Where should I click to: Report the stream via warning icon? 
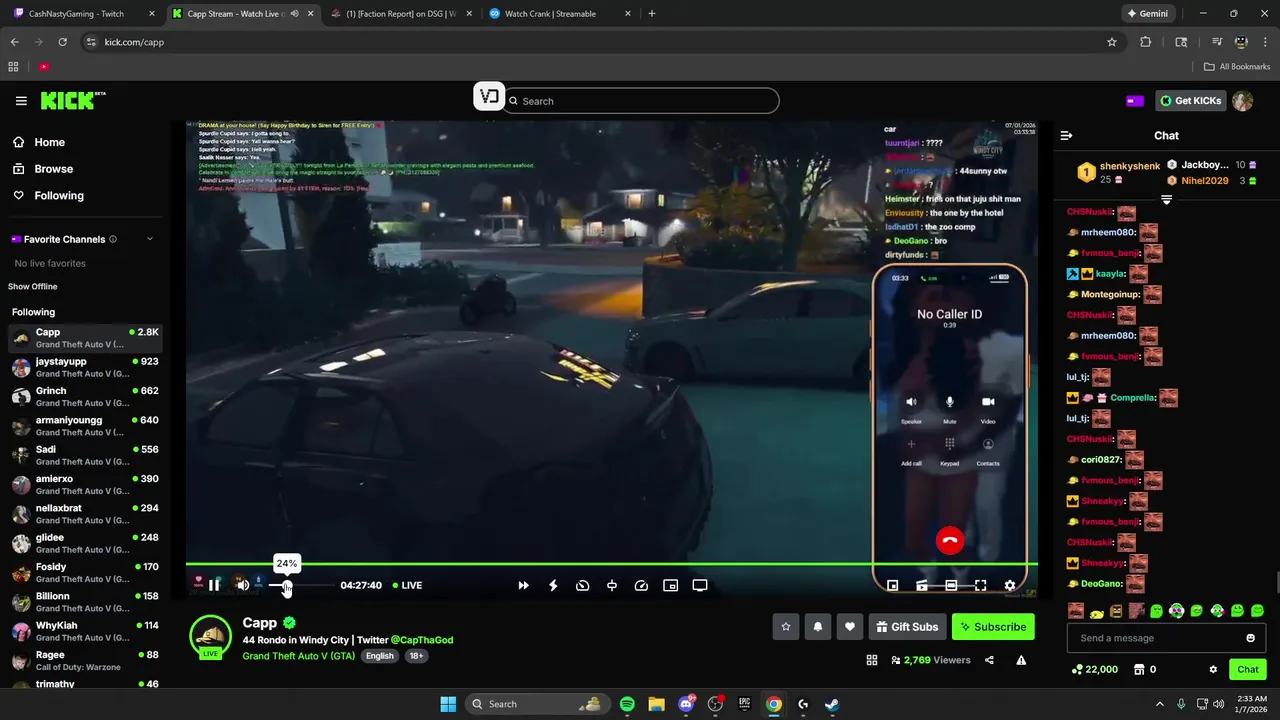(x=1021, y=660)
